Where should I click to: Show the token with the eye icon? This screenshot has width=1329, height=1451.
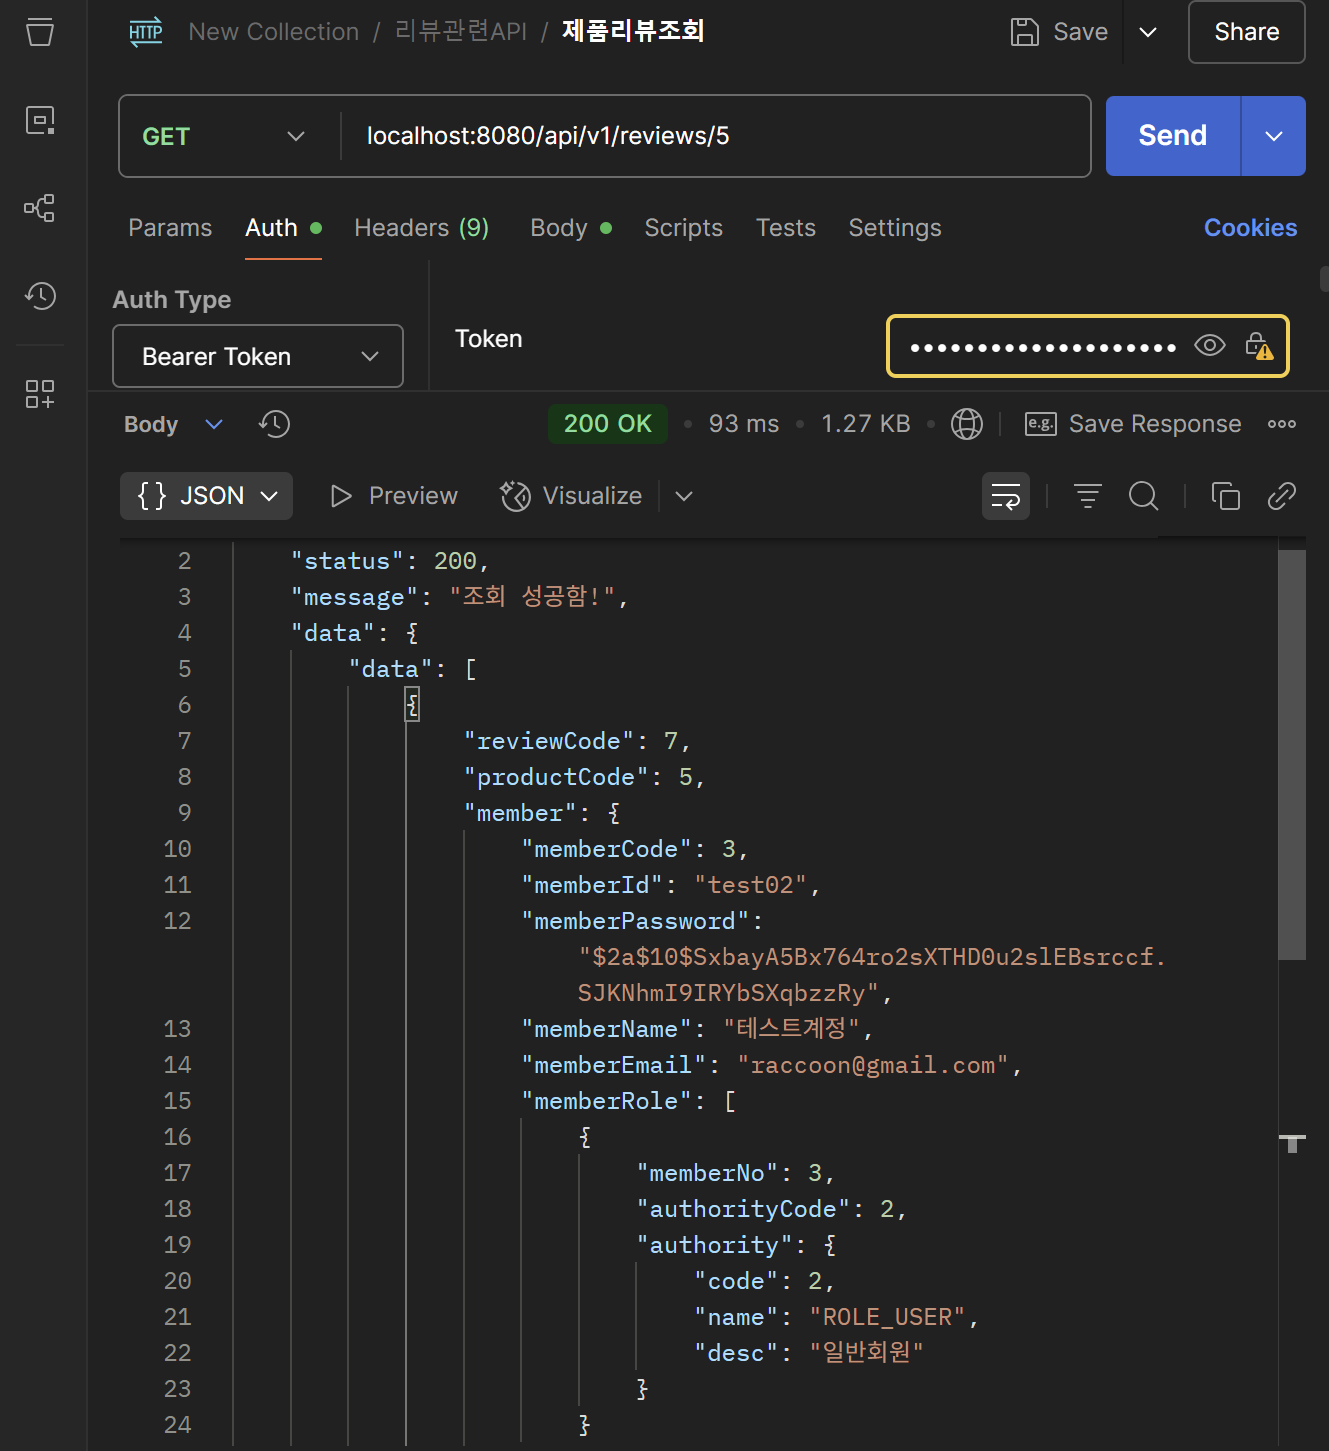1210,346
